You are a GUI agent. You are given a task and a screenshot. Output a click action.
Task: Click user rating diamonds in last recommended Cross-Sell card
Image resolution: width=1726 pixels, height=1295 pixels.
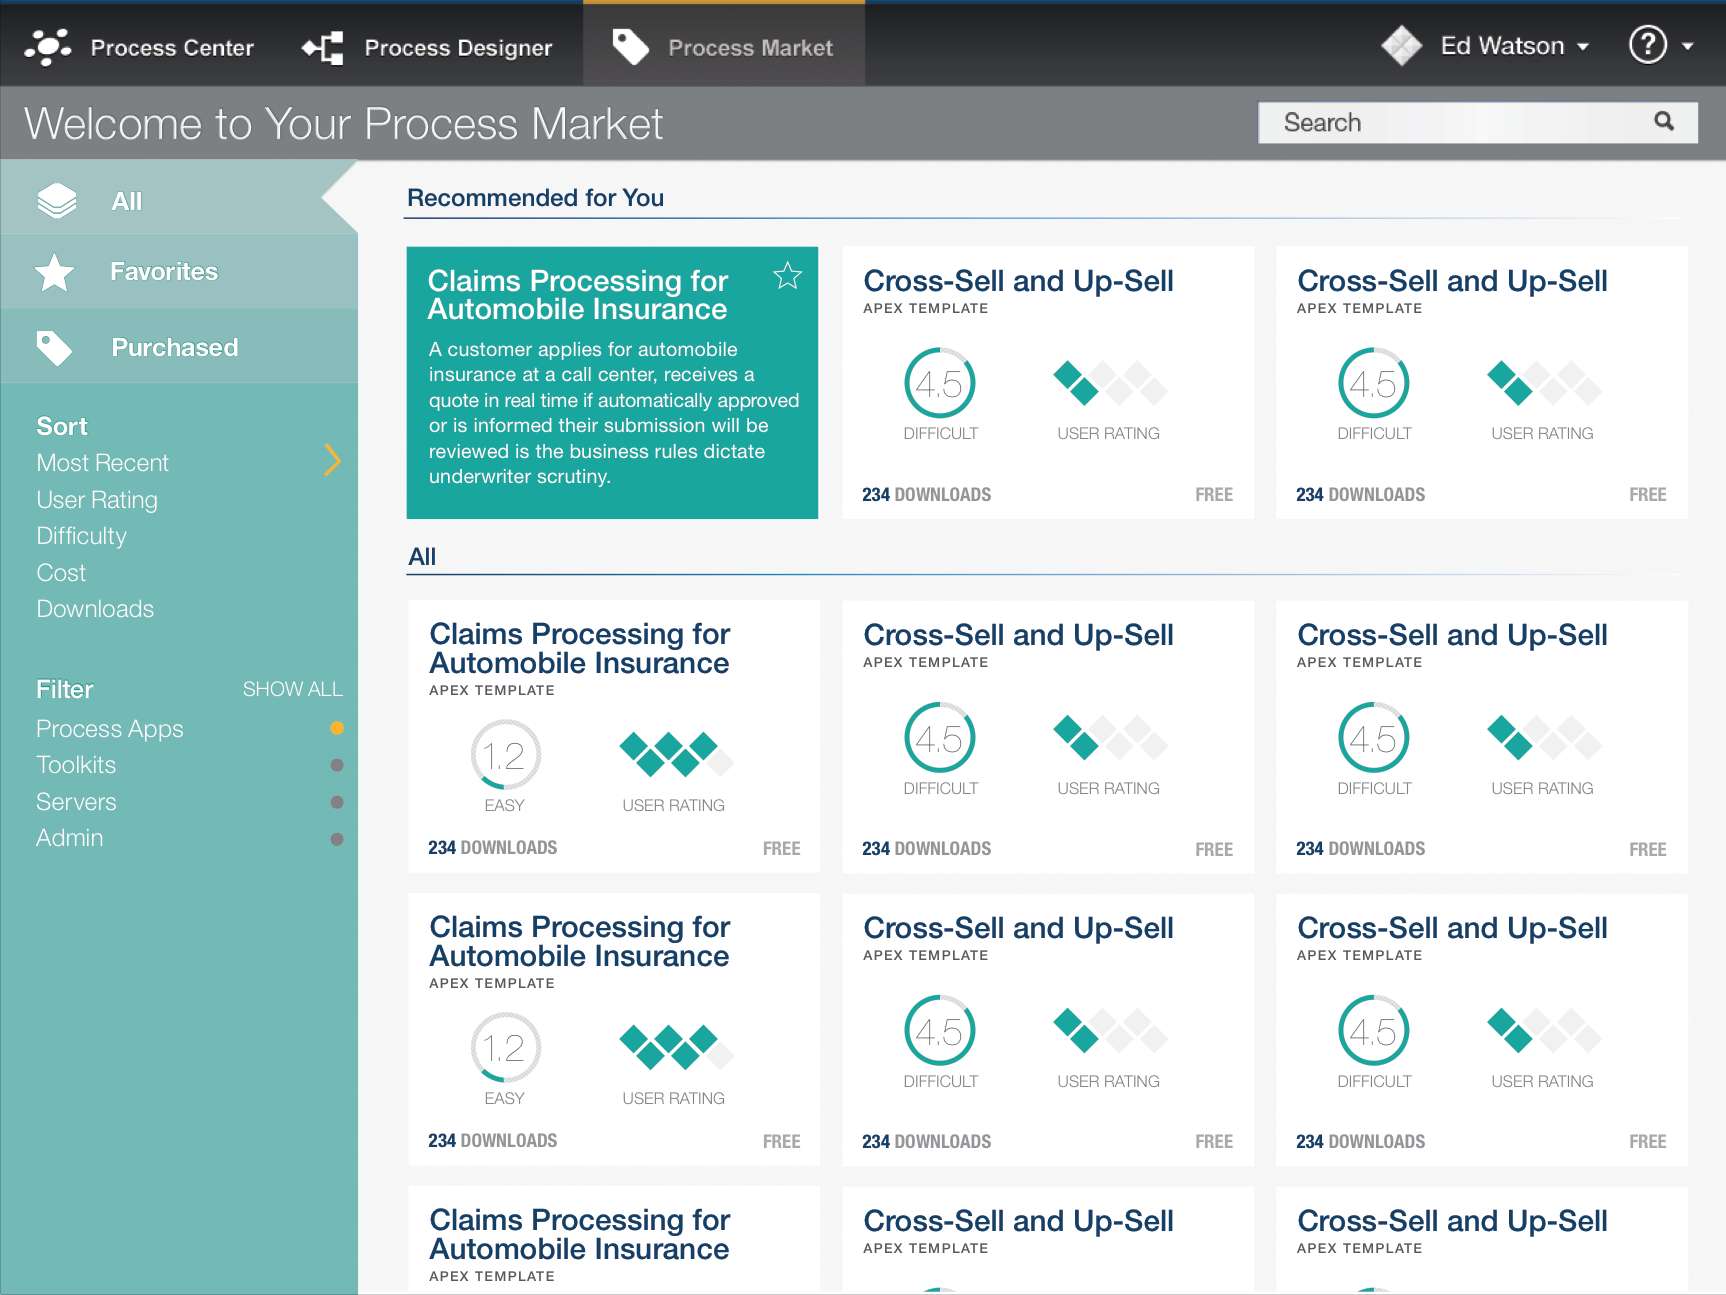pos(1544,383)
